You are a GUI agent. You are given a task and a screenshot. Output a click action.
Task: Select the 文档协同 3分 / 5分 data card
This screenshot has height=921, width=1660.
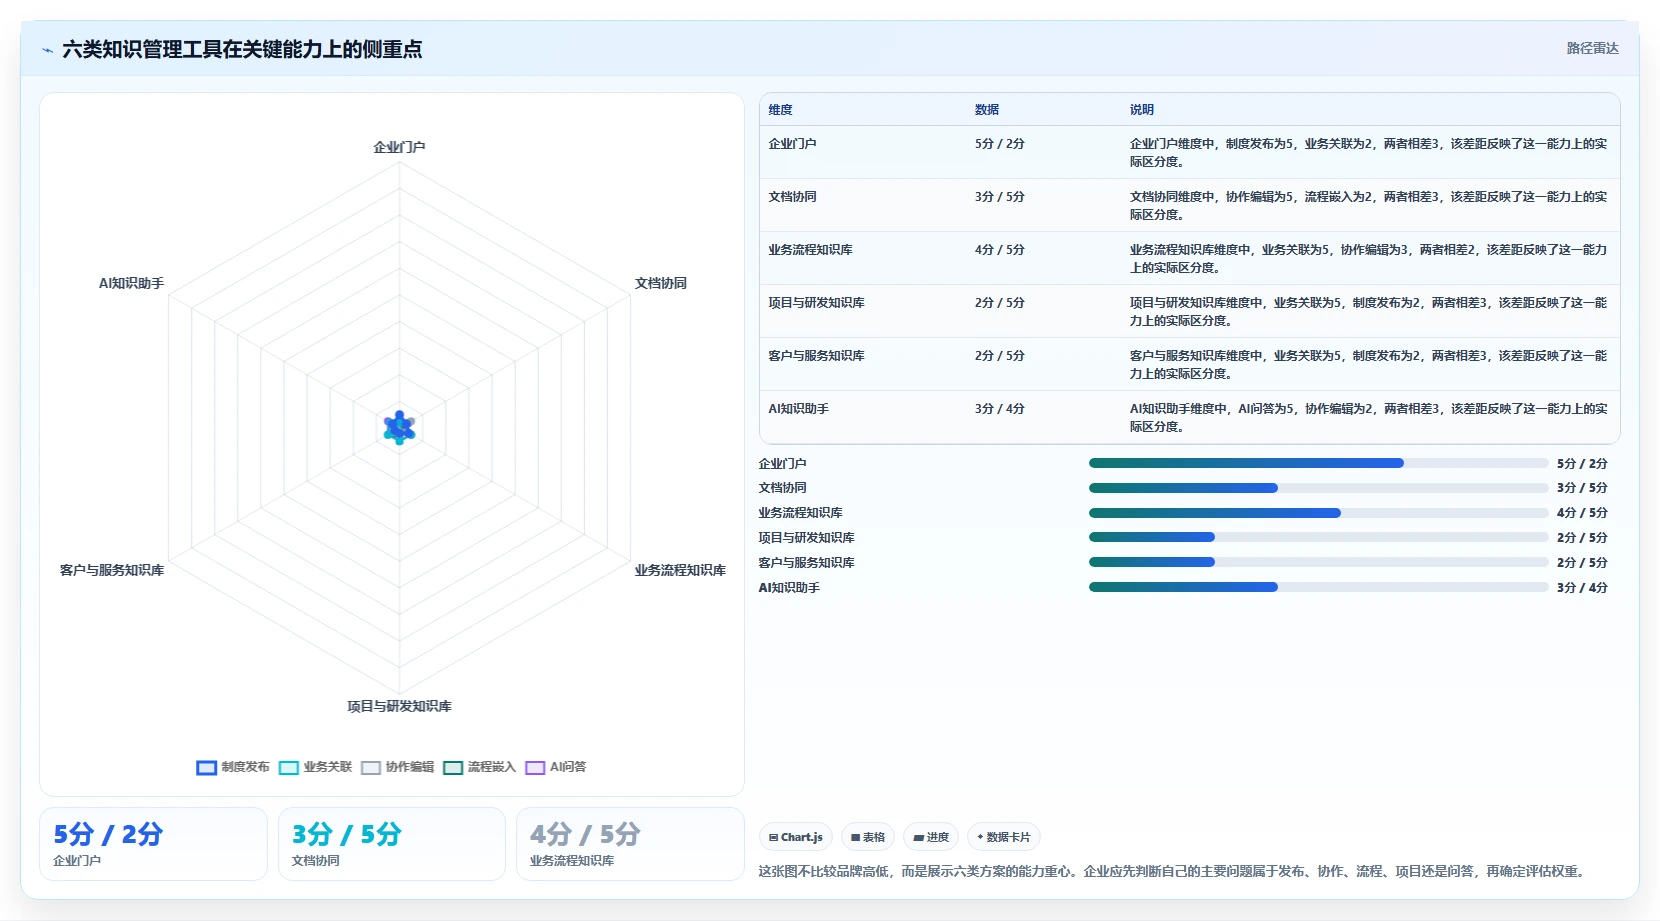pos(392,844)
